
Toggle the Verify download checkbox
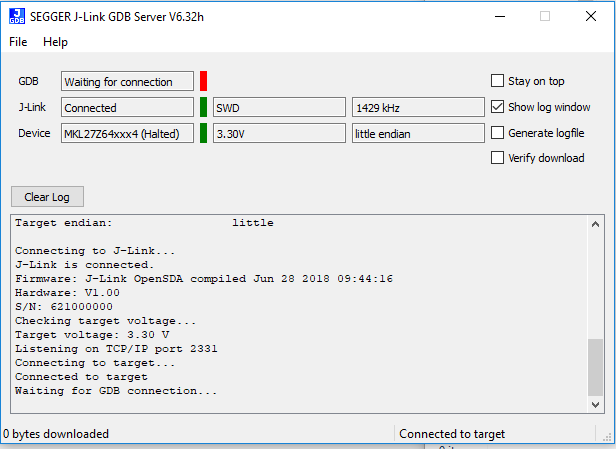[x=498, y=157]
